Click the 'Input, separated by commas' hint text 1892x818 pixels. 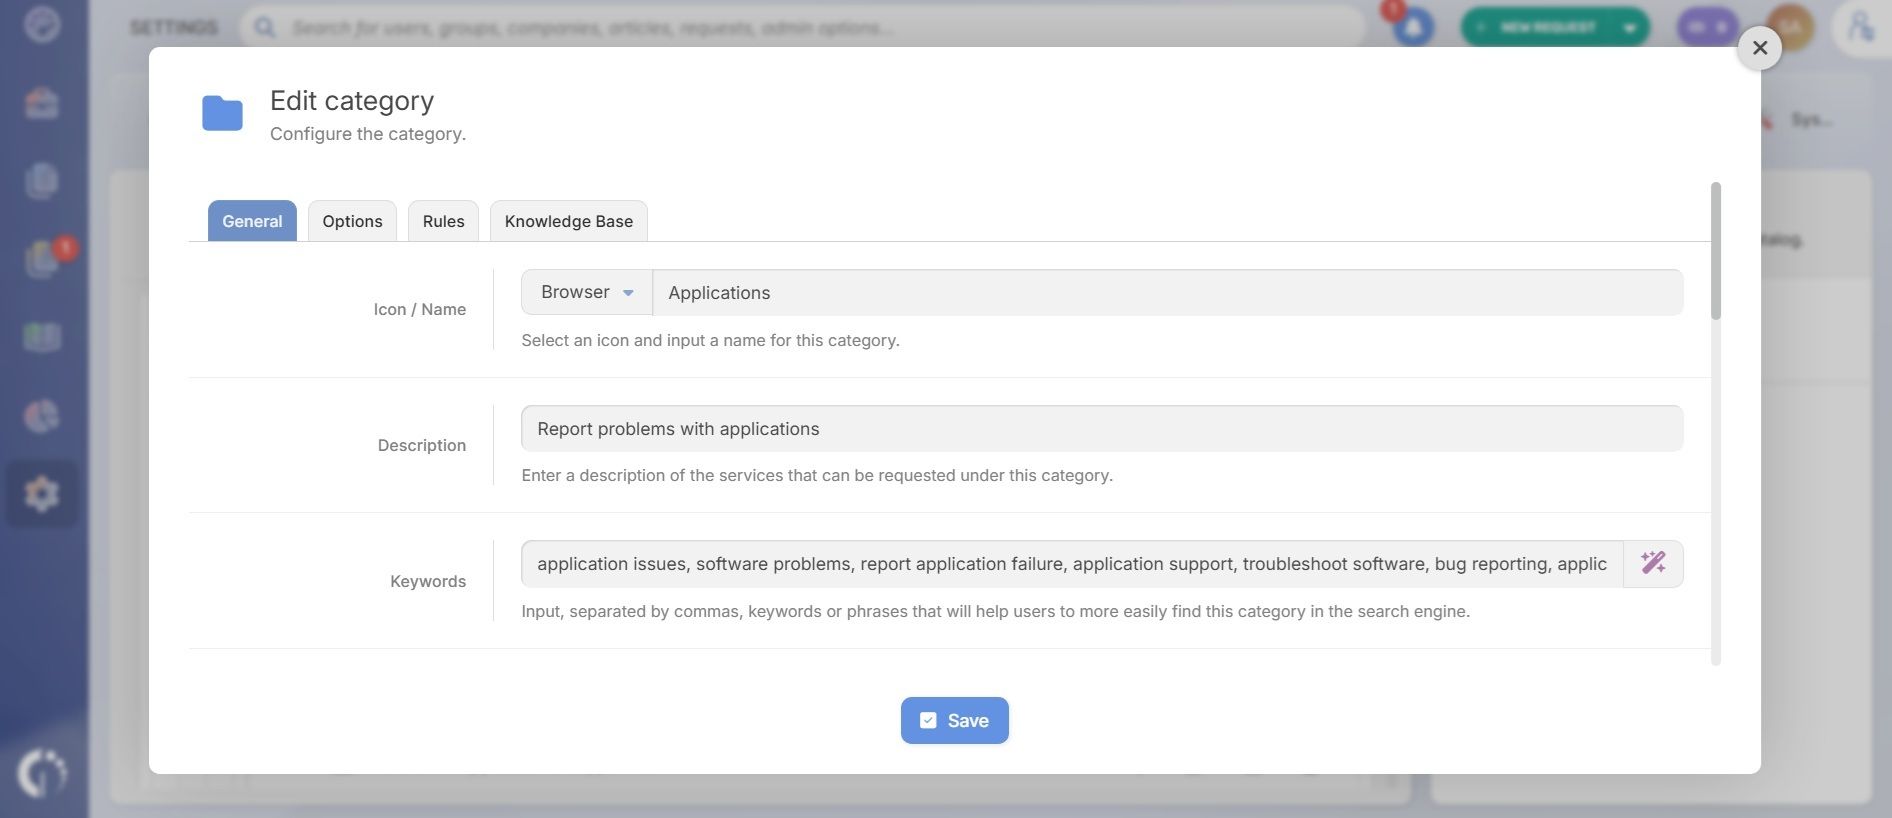coord(995,611)
